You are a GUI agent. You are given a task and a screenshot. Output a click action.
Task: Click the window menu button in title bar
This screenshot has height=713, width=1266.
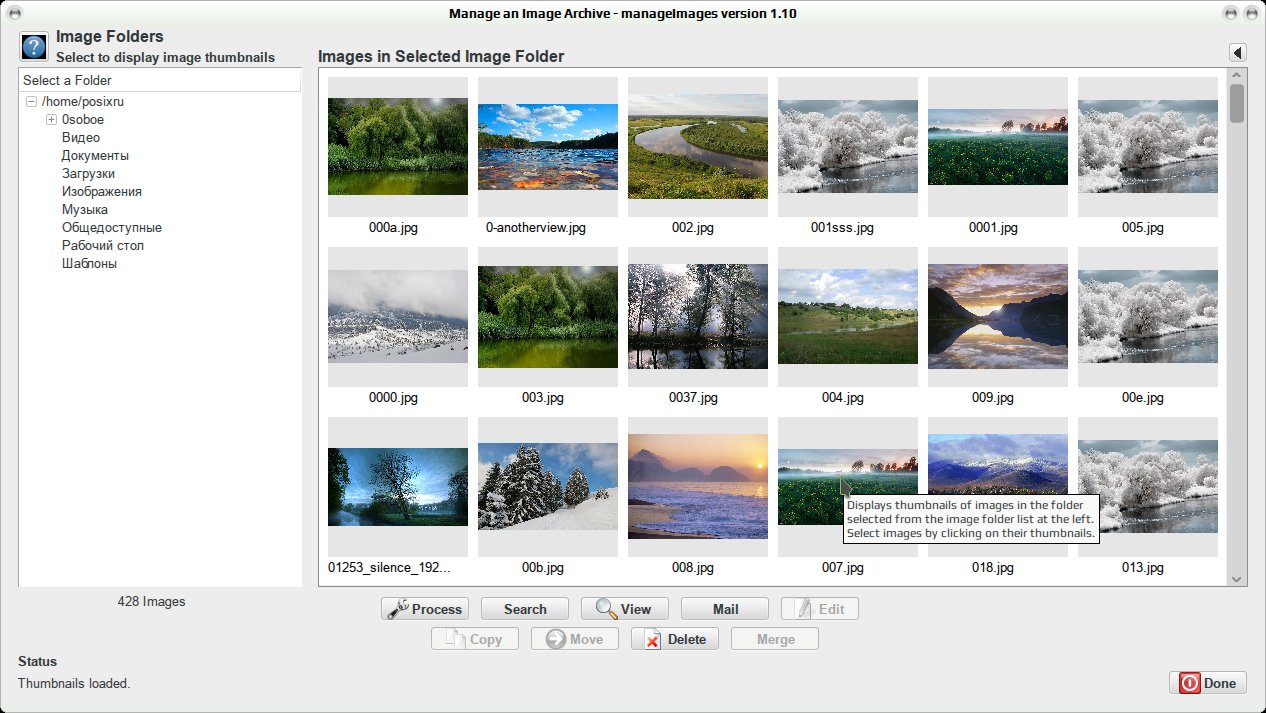(14, 14)
